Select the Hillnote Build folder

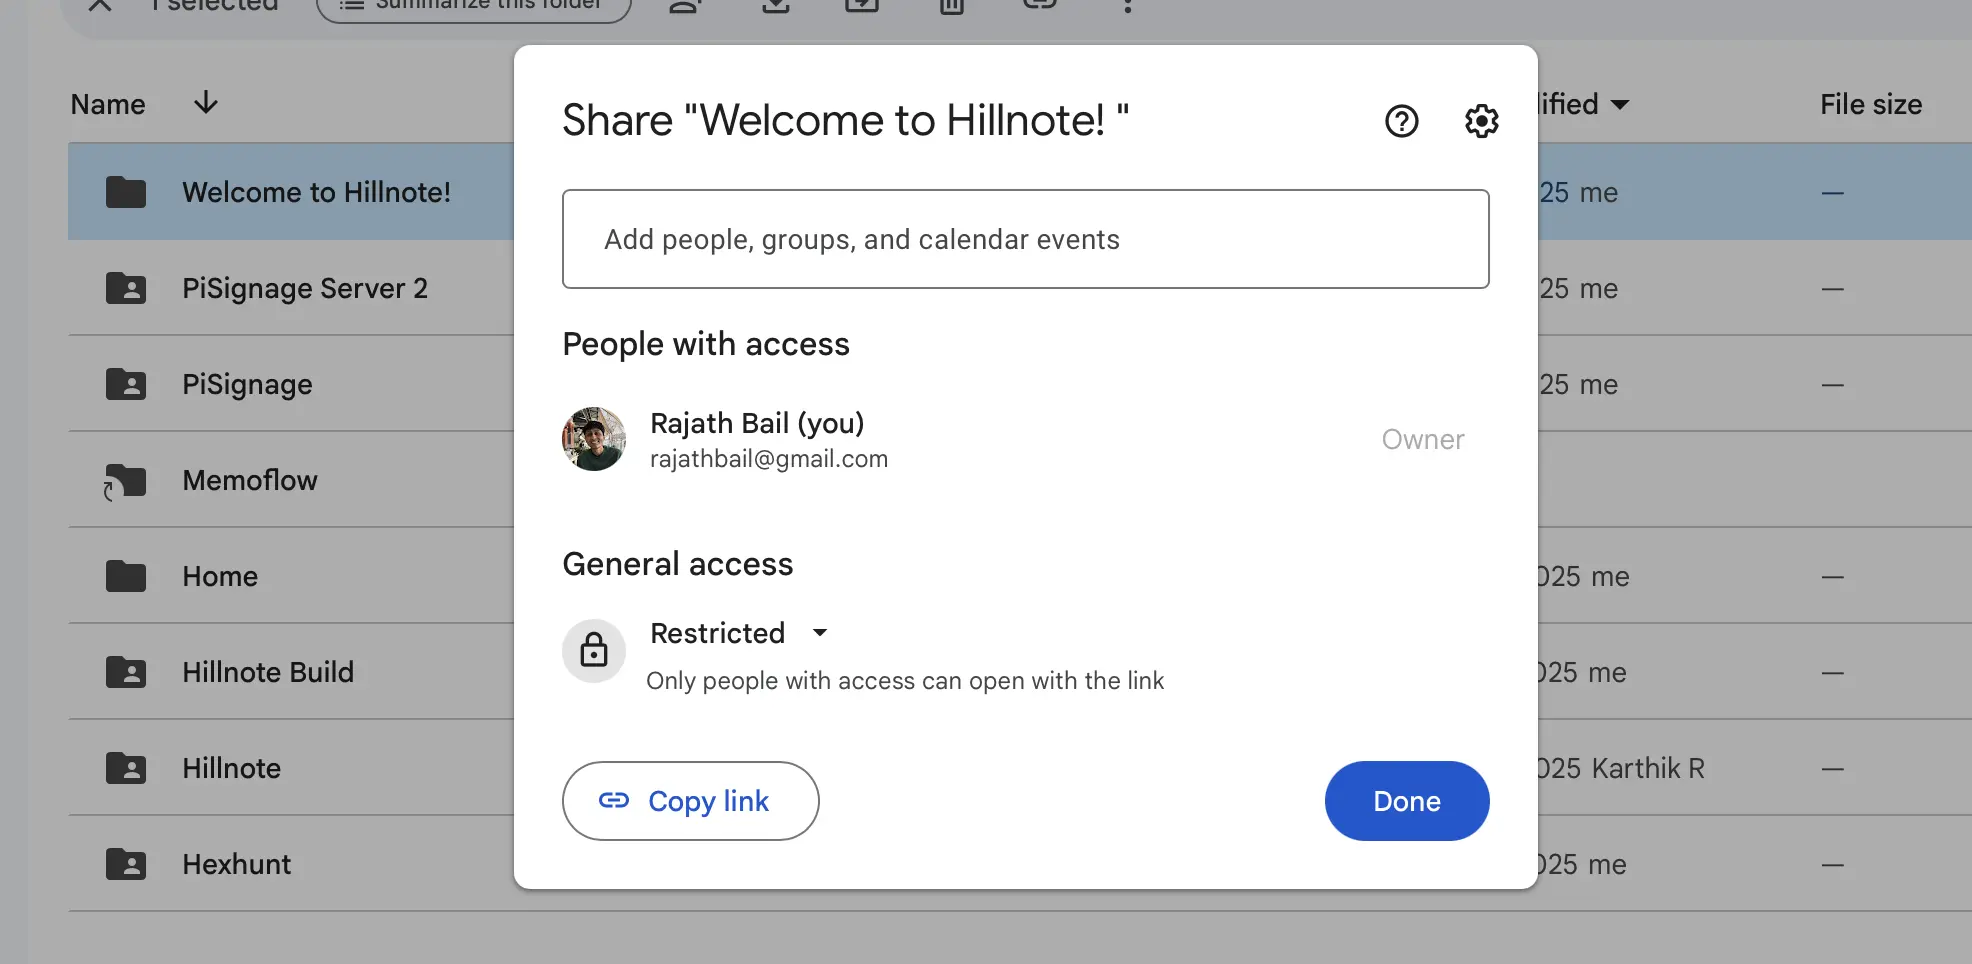coord(267,672)
